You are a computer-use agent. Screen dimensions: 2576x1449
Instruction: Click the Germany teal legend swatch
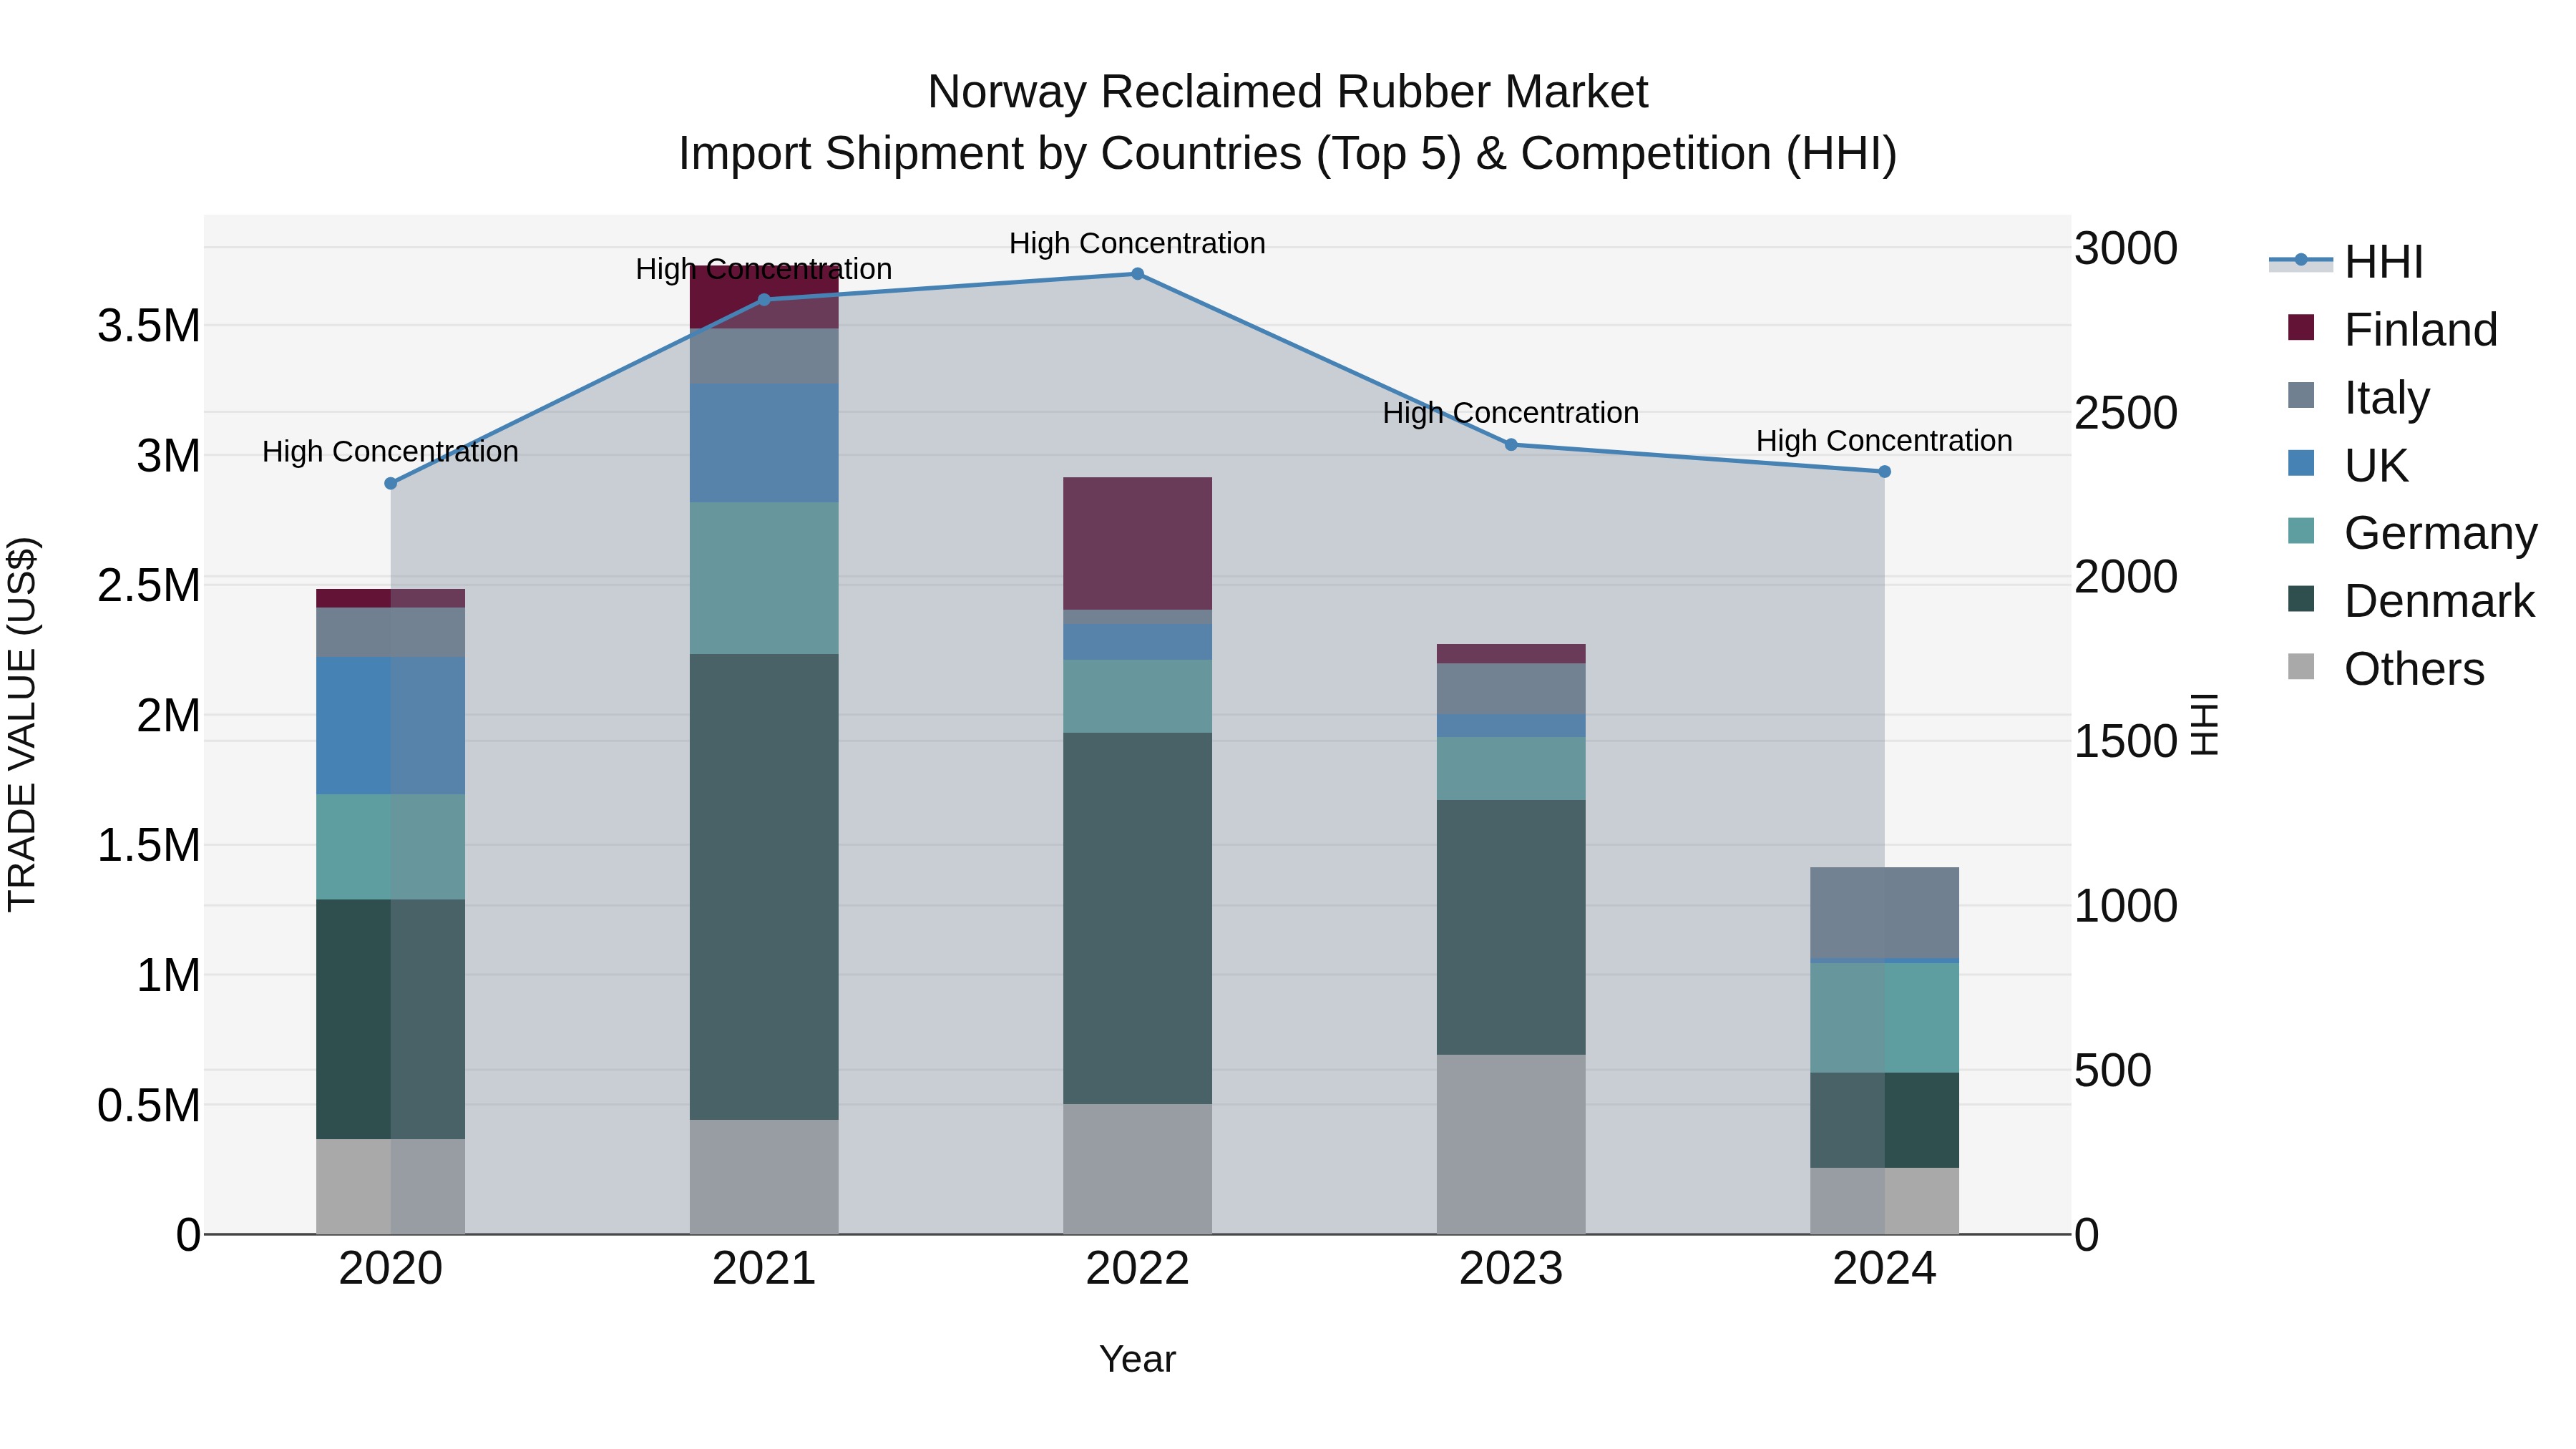(x=2301, y=530)
